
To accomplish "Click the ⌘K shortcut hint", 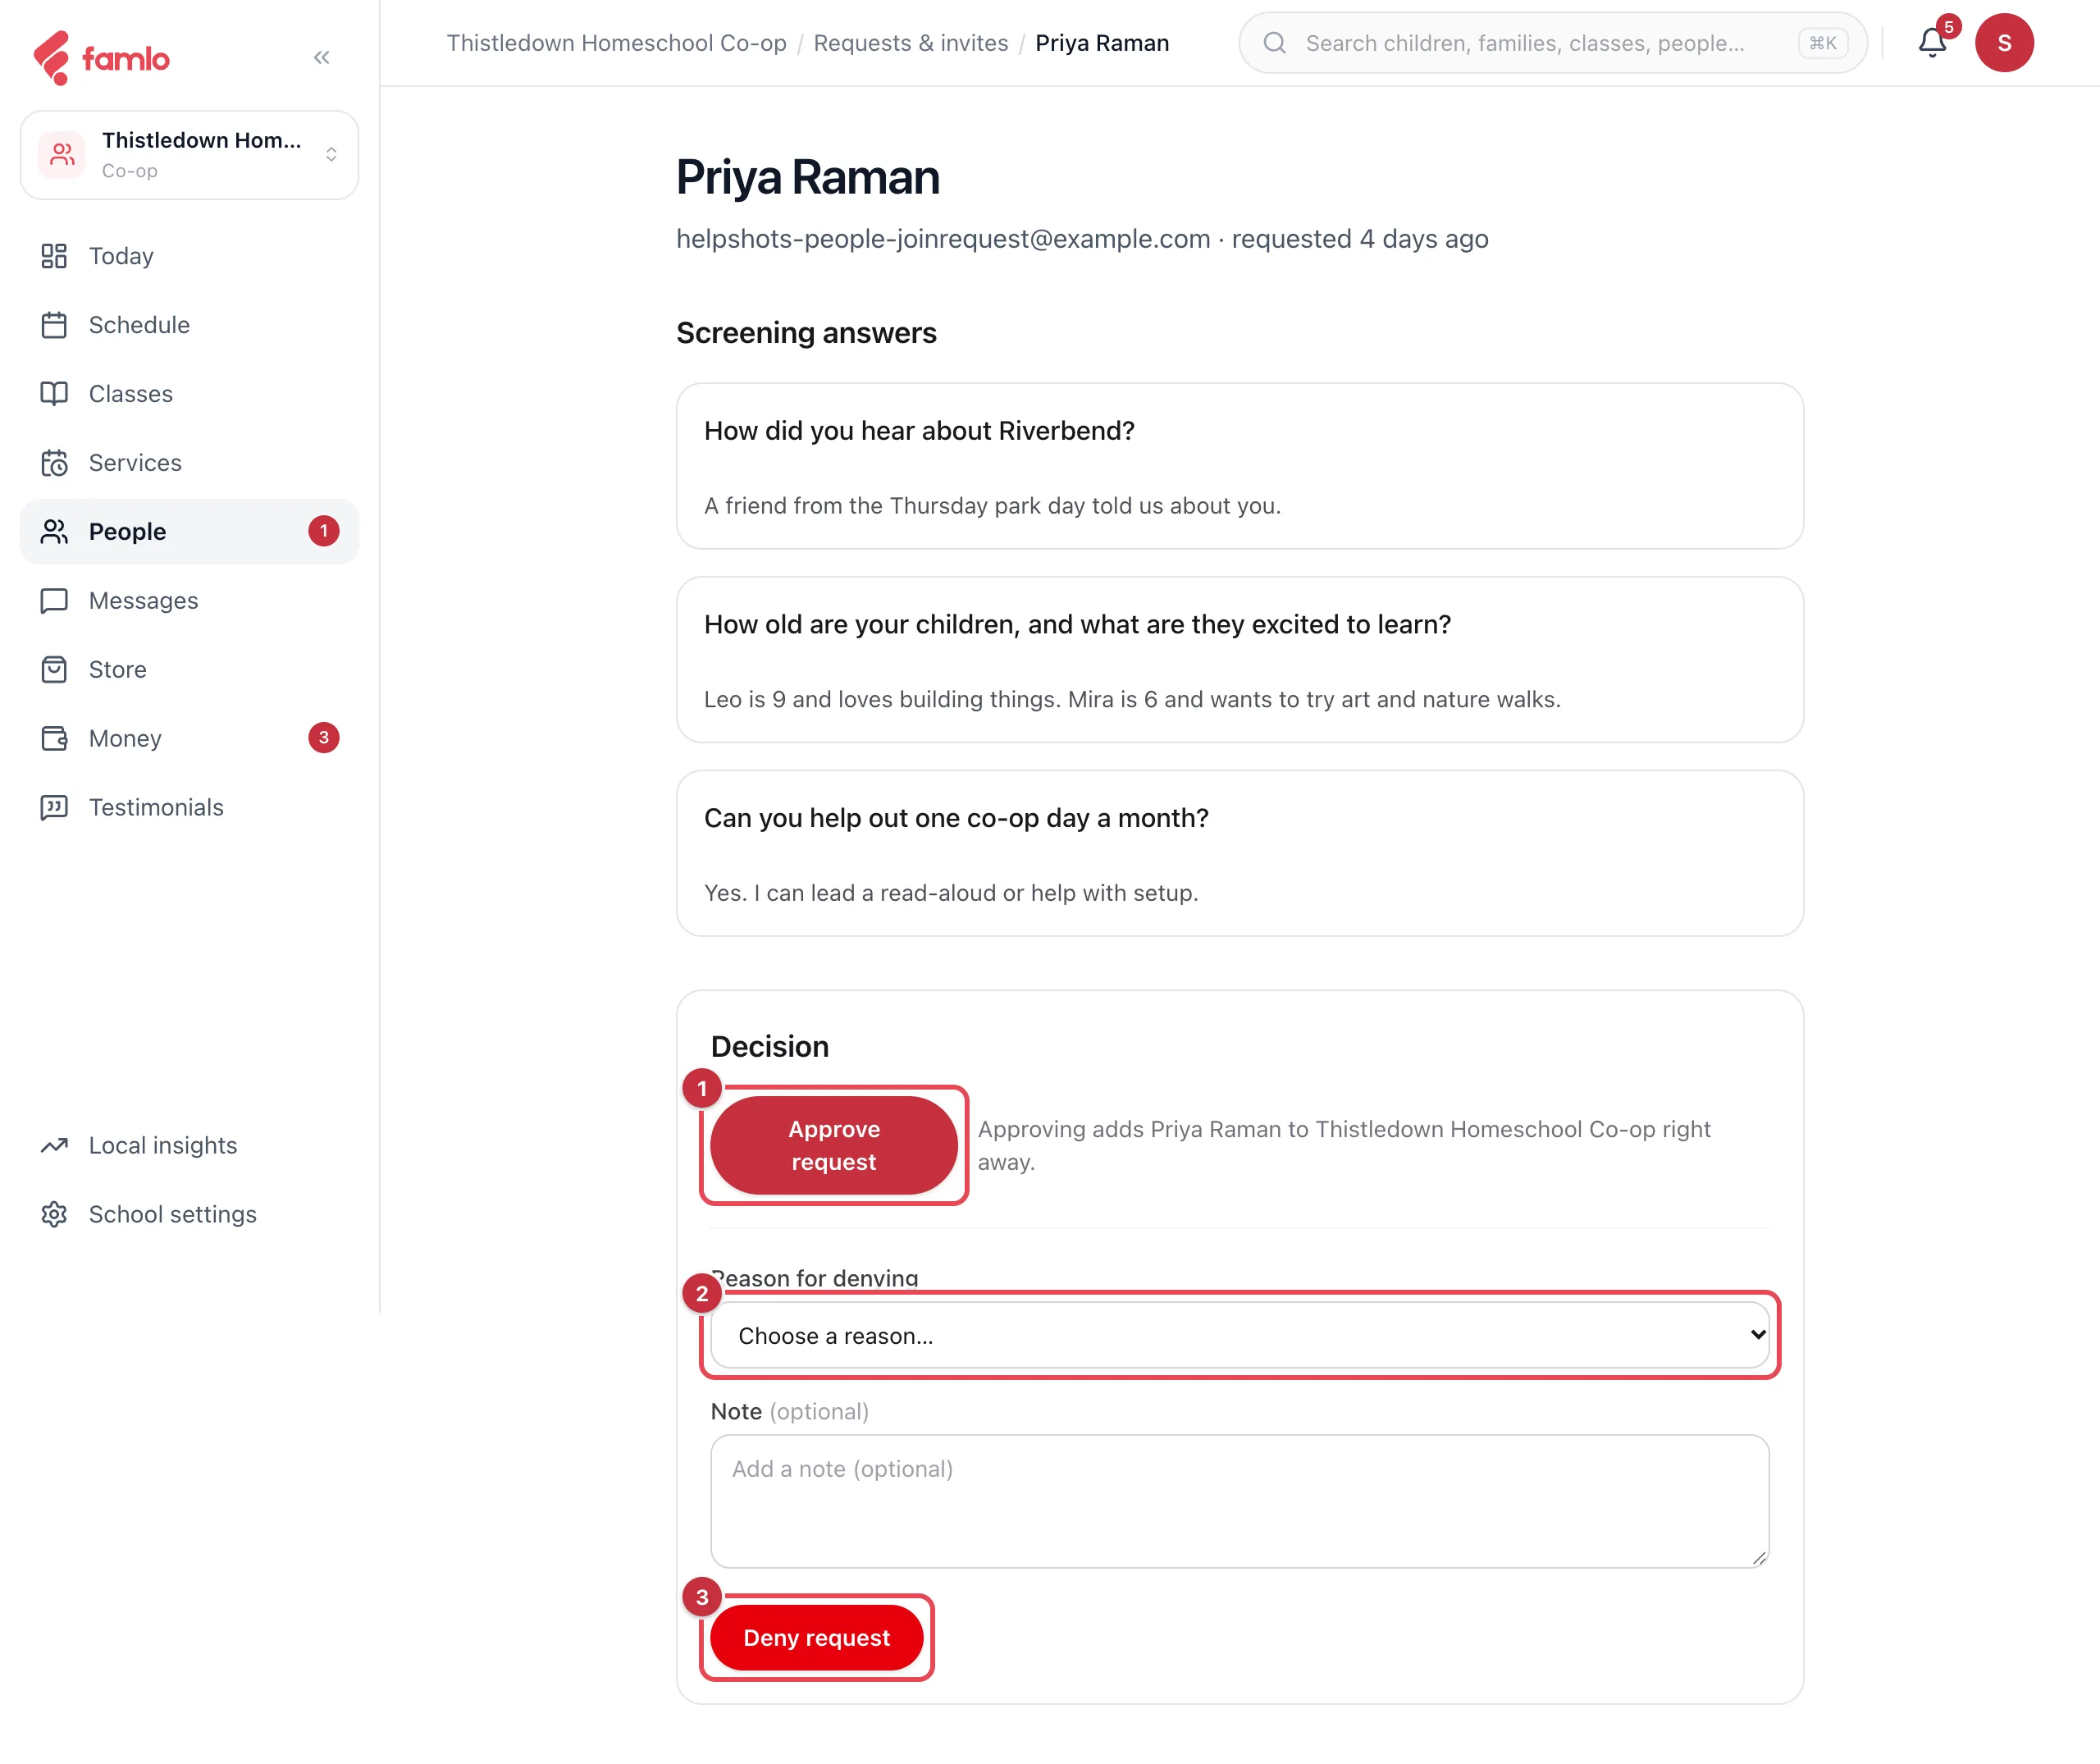I will (1823, 43).
